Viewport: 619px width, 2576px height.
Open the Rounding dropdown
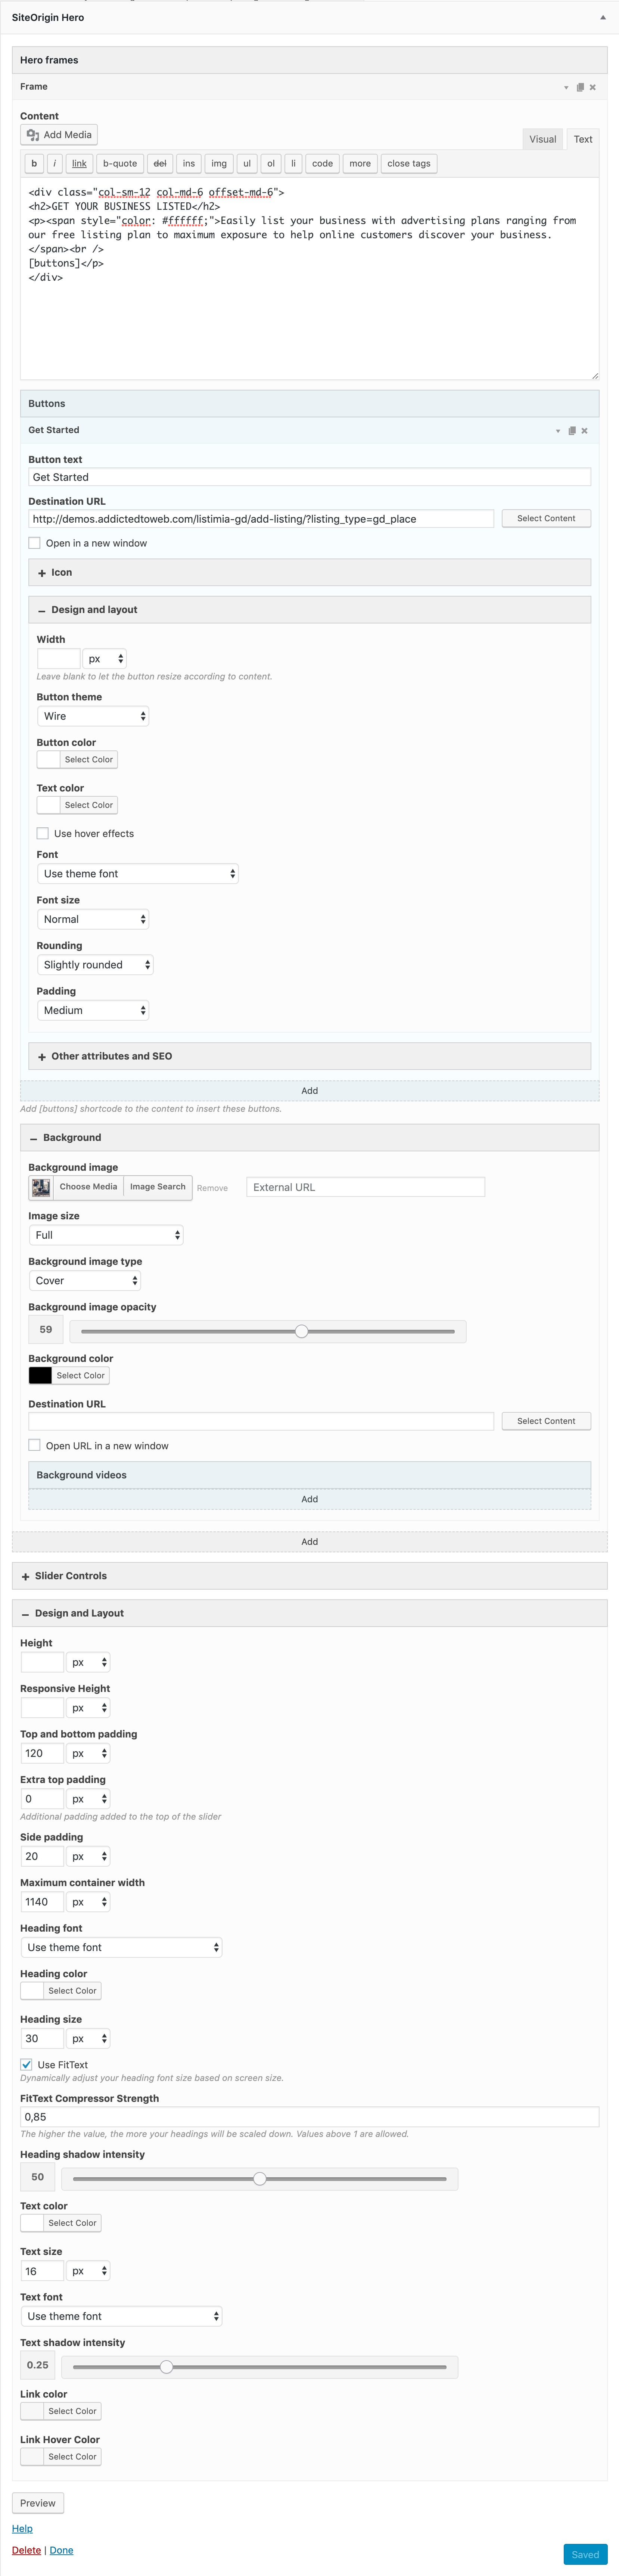(95, 965)
